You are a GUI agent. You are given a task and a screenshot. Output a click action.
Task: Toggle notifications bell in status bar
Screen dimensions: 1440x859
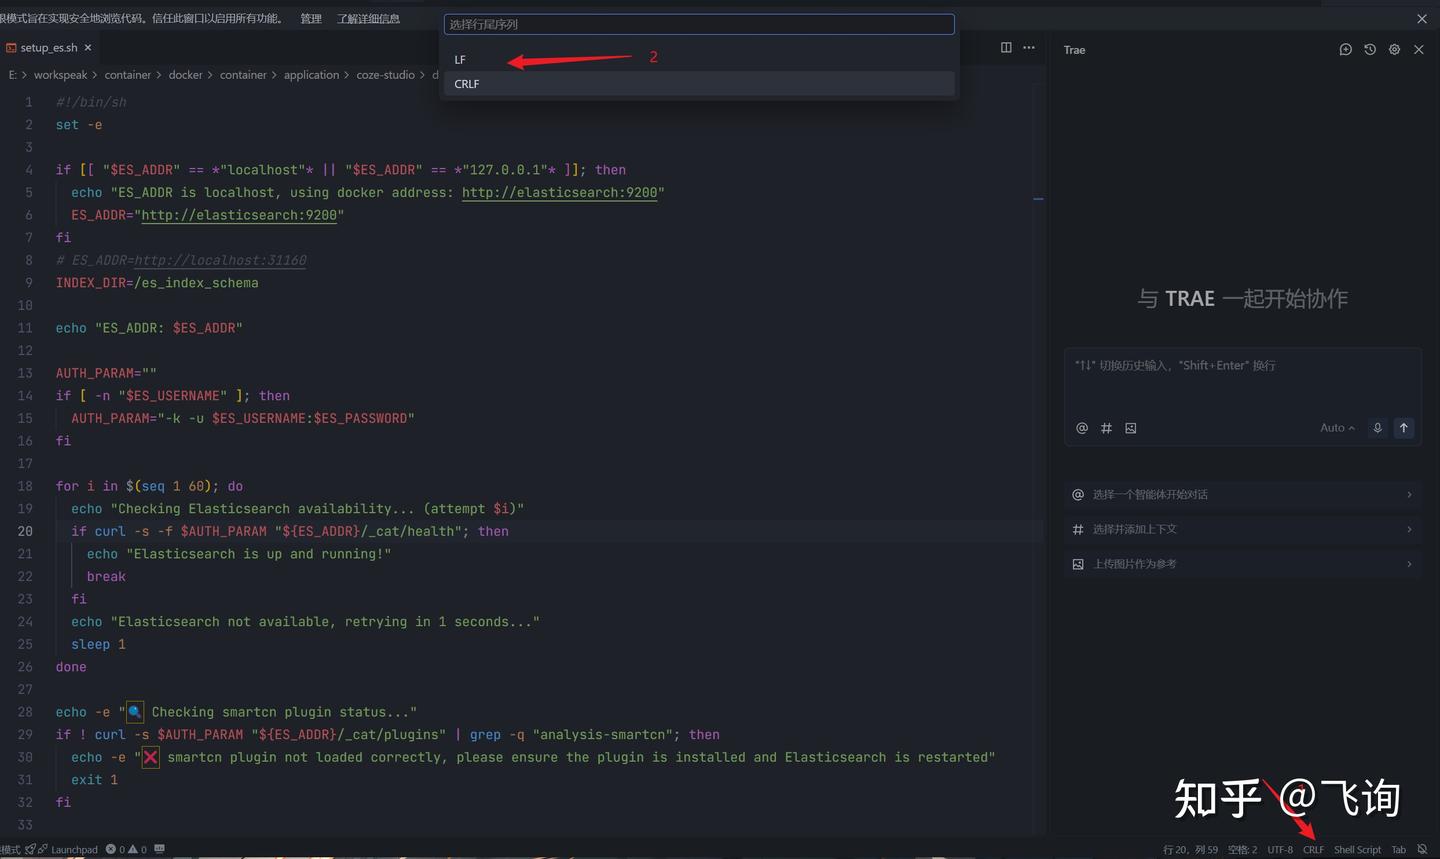coord(1422,849)
